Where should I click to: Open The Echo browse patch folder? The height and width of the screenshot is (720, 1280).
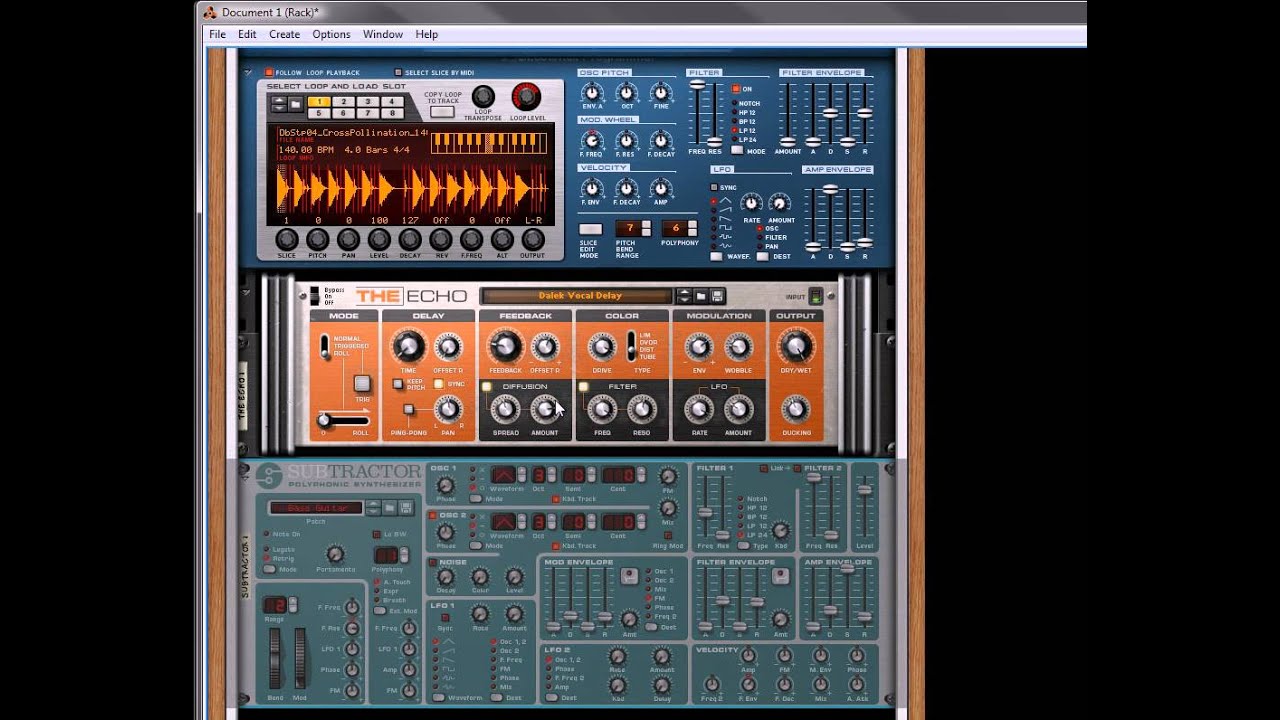[701, 296]
